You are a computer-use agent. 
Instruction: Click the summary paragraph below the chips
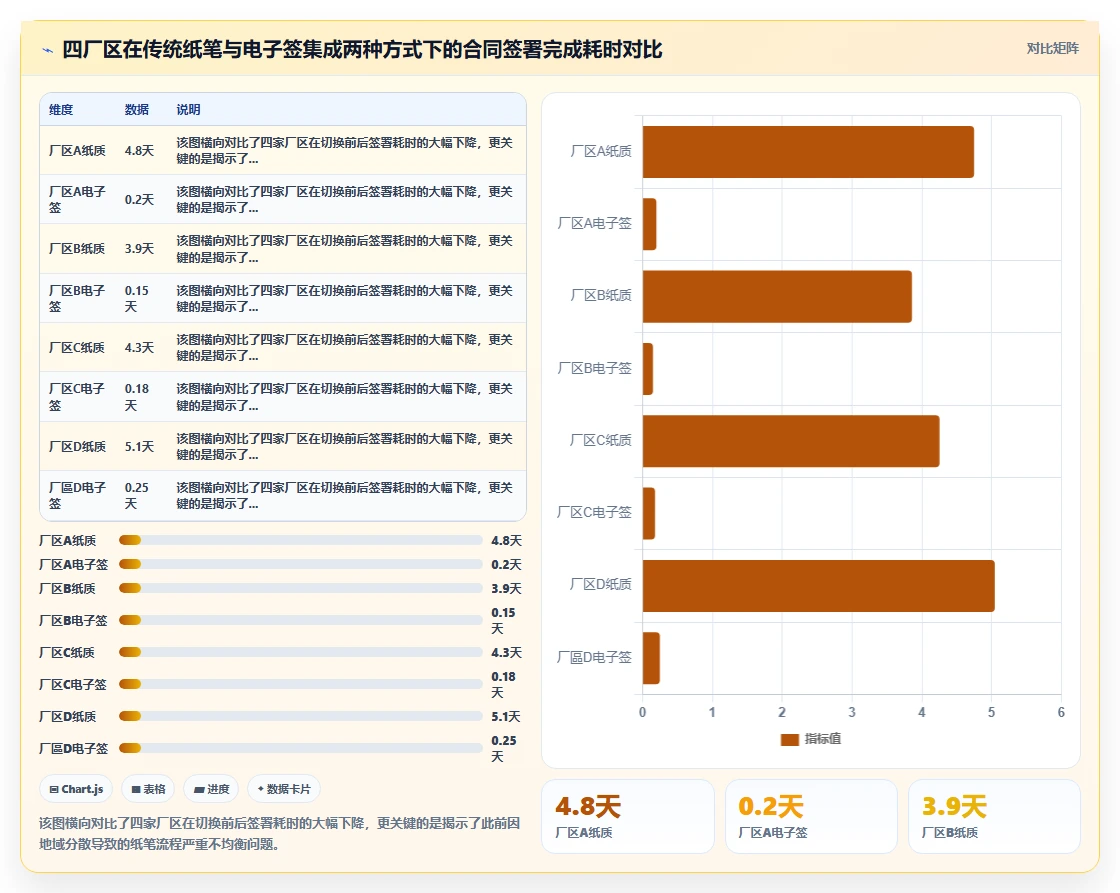pos(279,833)
